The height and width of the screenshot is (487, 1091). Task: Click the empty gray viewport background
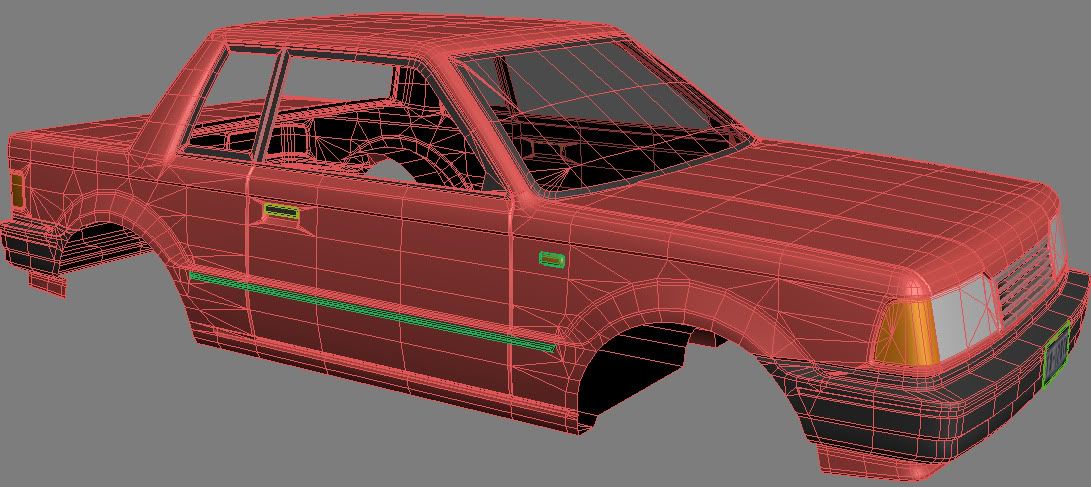tap(900, 60)
